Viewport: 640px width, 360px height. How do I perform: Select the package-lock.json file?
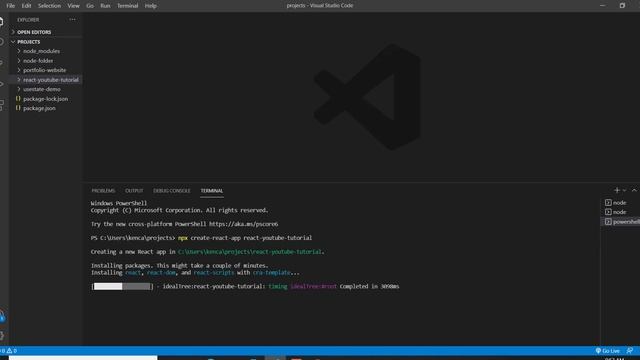46,99
